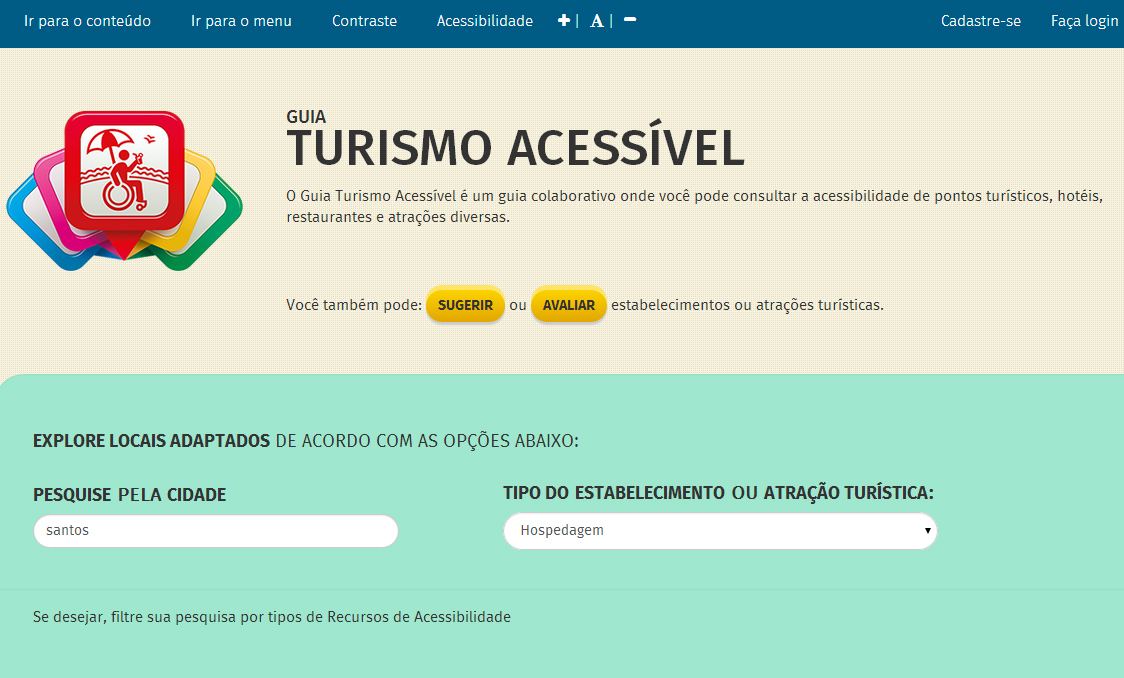Click the default font size letter A icon
This screenshot has width=1124, height=678.
[x=596, y=20]
